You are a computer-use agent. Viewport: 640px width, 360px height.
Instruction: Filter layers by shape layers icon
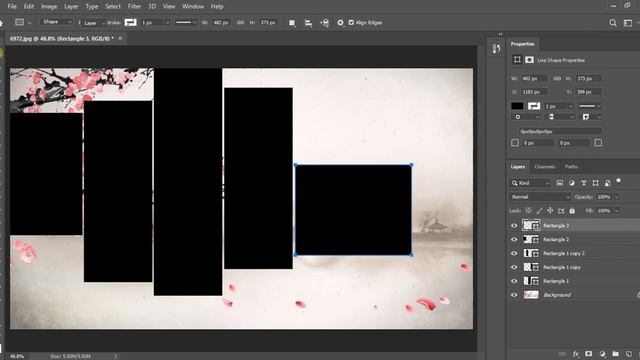[x=596, y=183]
